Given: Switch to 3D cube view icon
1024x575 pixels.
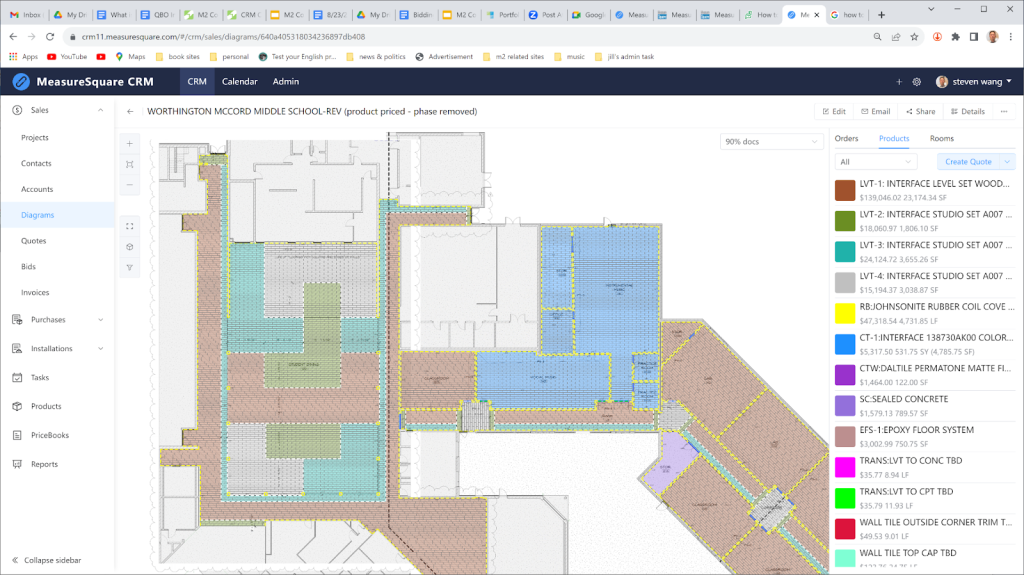Looking at the screenshot, I should pos(130,247).
